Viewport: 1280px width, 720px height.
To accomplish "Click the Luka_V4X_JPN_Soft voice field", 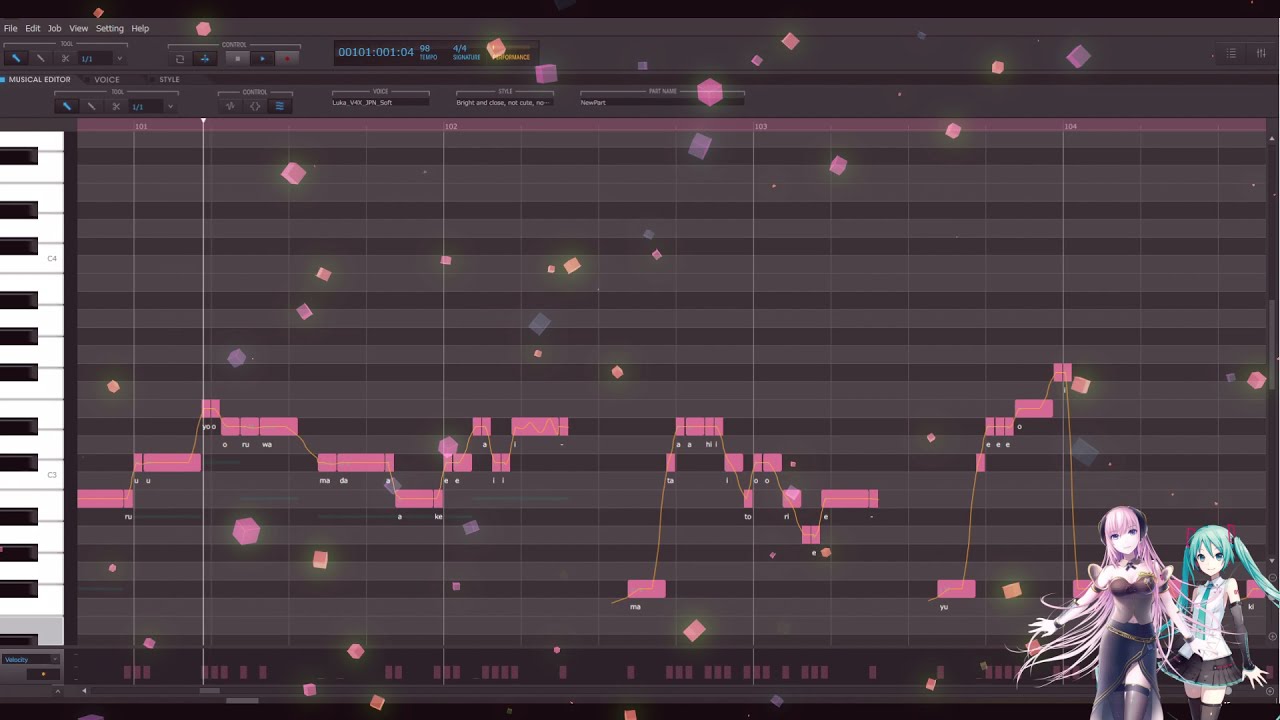I will tap(381, 102).
